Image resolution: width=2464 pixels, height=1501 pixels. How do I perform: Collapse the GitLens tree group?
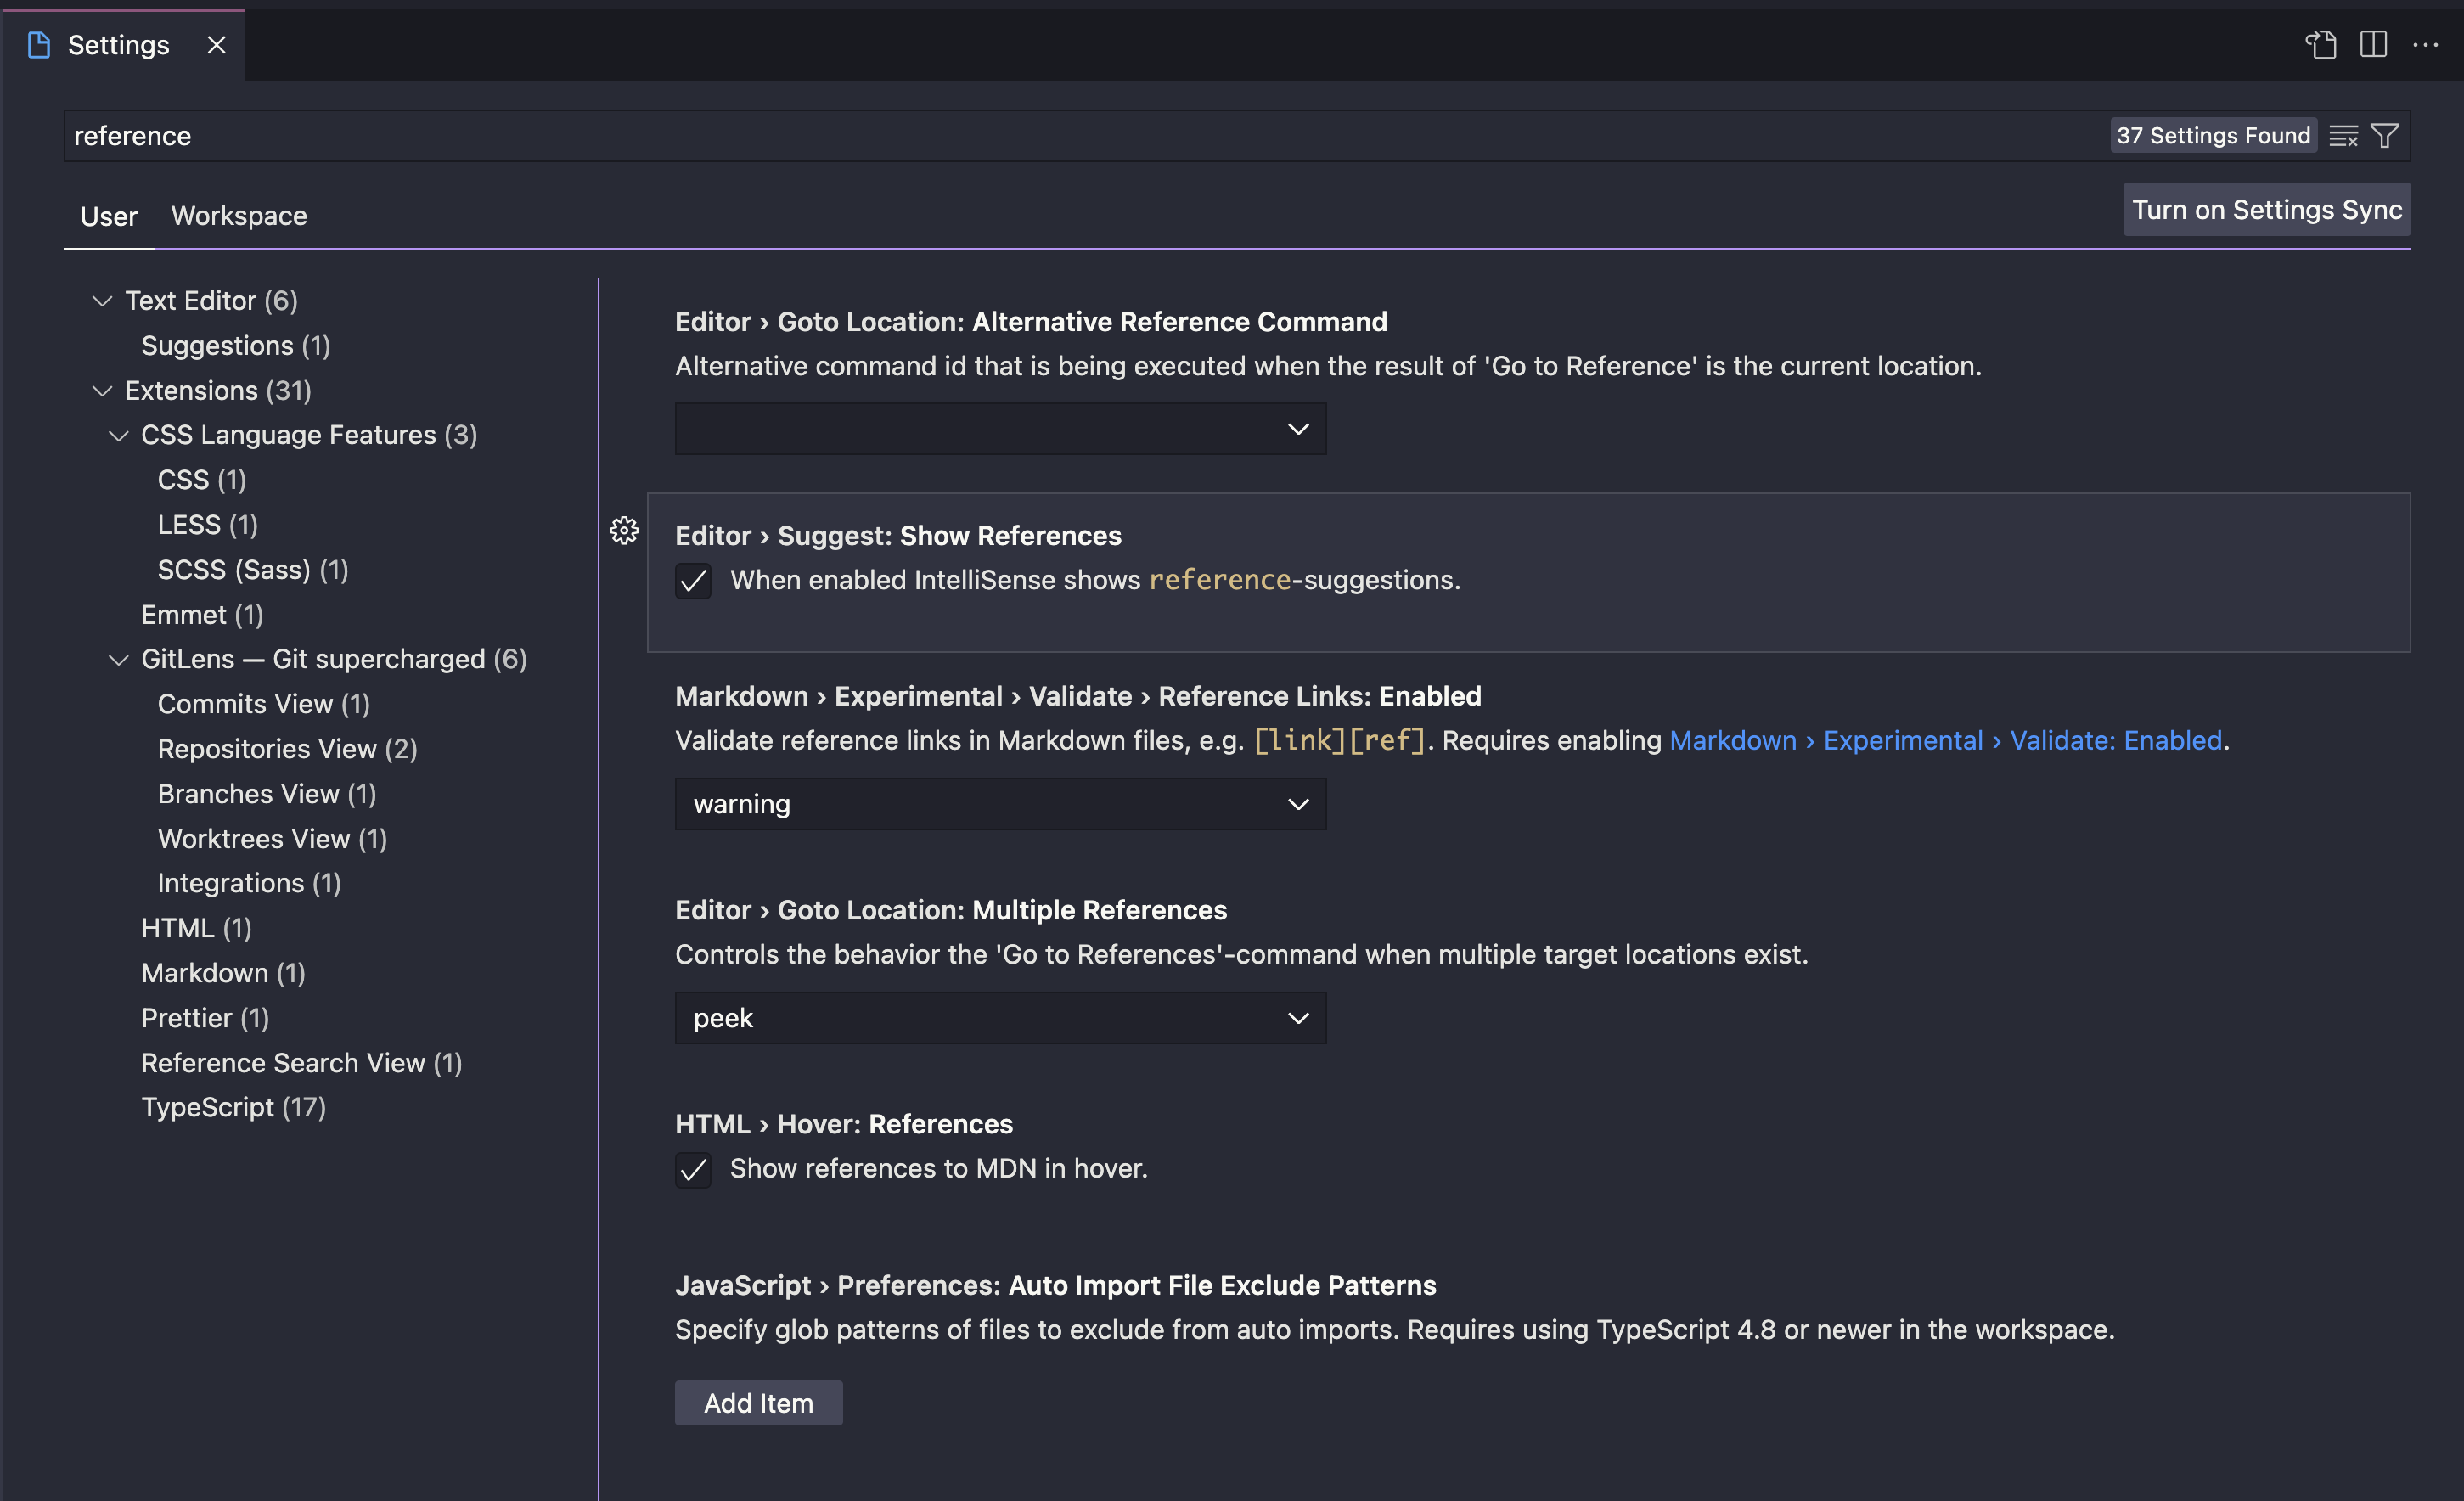[x=118, y=660]
